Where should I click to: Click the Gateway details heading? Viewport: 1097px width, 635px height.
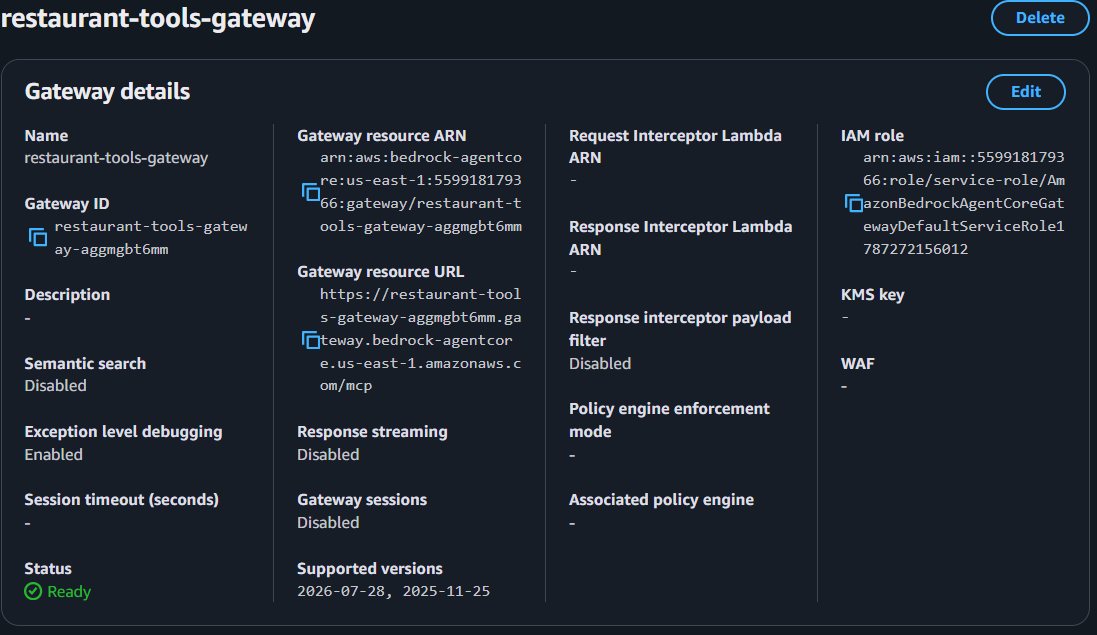(x=107, y=92)
